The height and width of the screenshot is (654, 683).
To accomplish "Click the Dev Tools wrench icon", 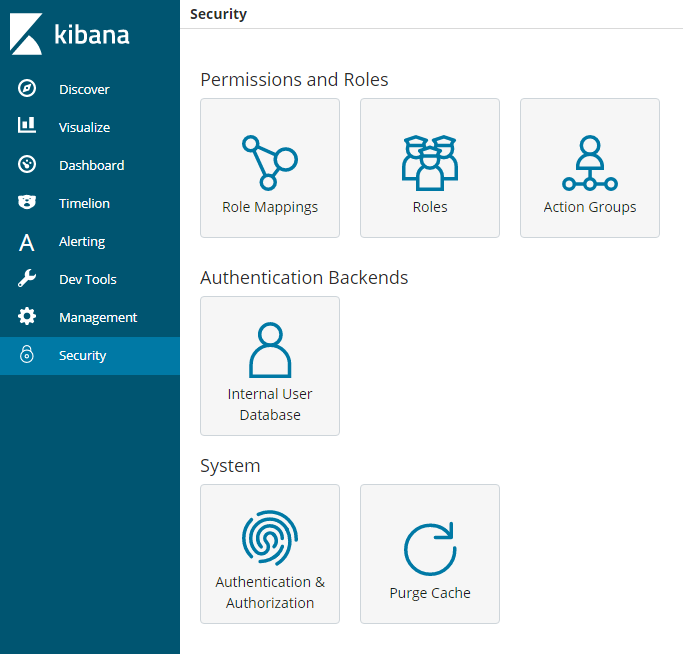I will coord(27,279).
